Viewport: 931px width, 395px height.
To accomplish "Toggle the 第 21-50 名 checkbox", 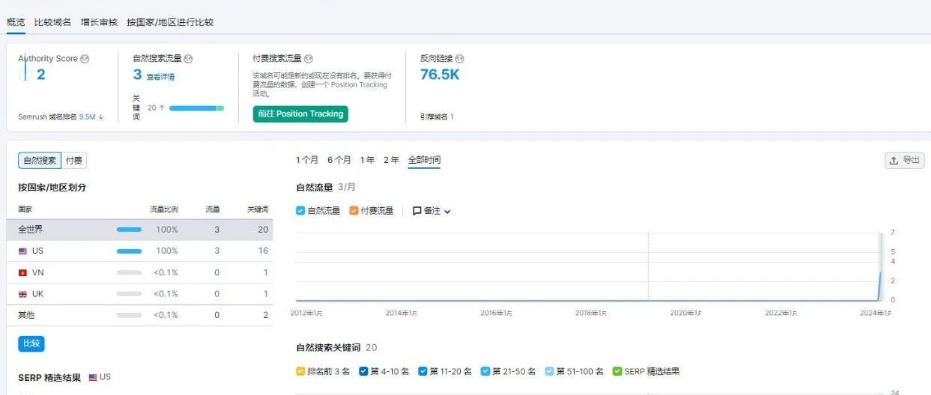I will (x=486, y=371).
